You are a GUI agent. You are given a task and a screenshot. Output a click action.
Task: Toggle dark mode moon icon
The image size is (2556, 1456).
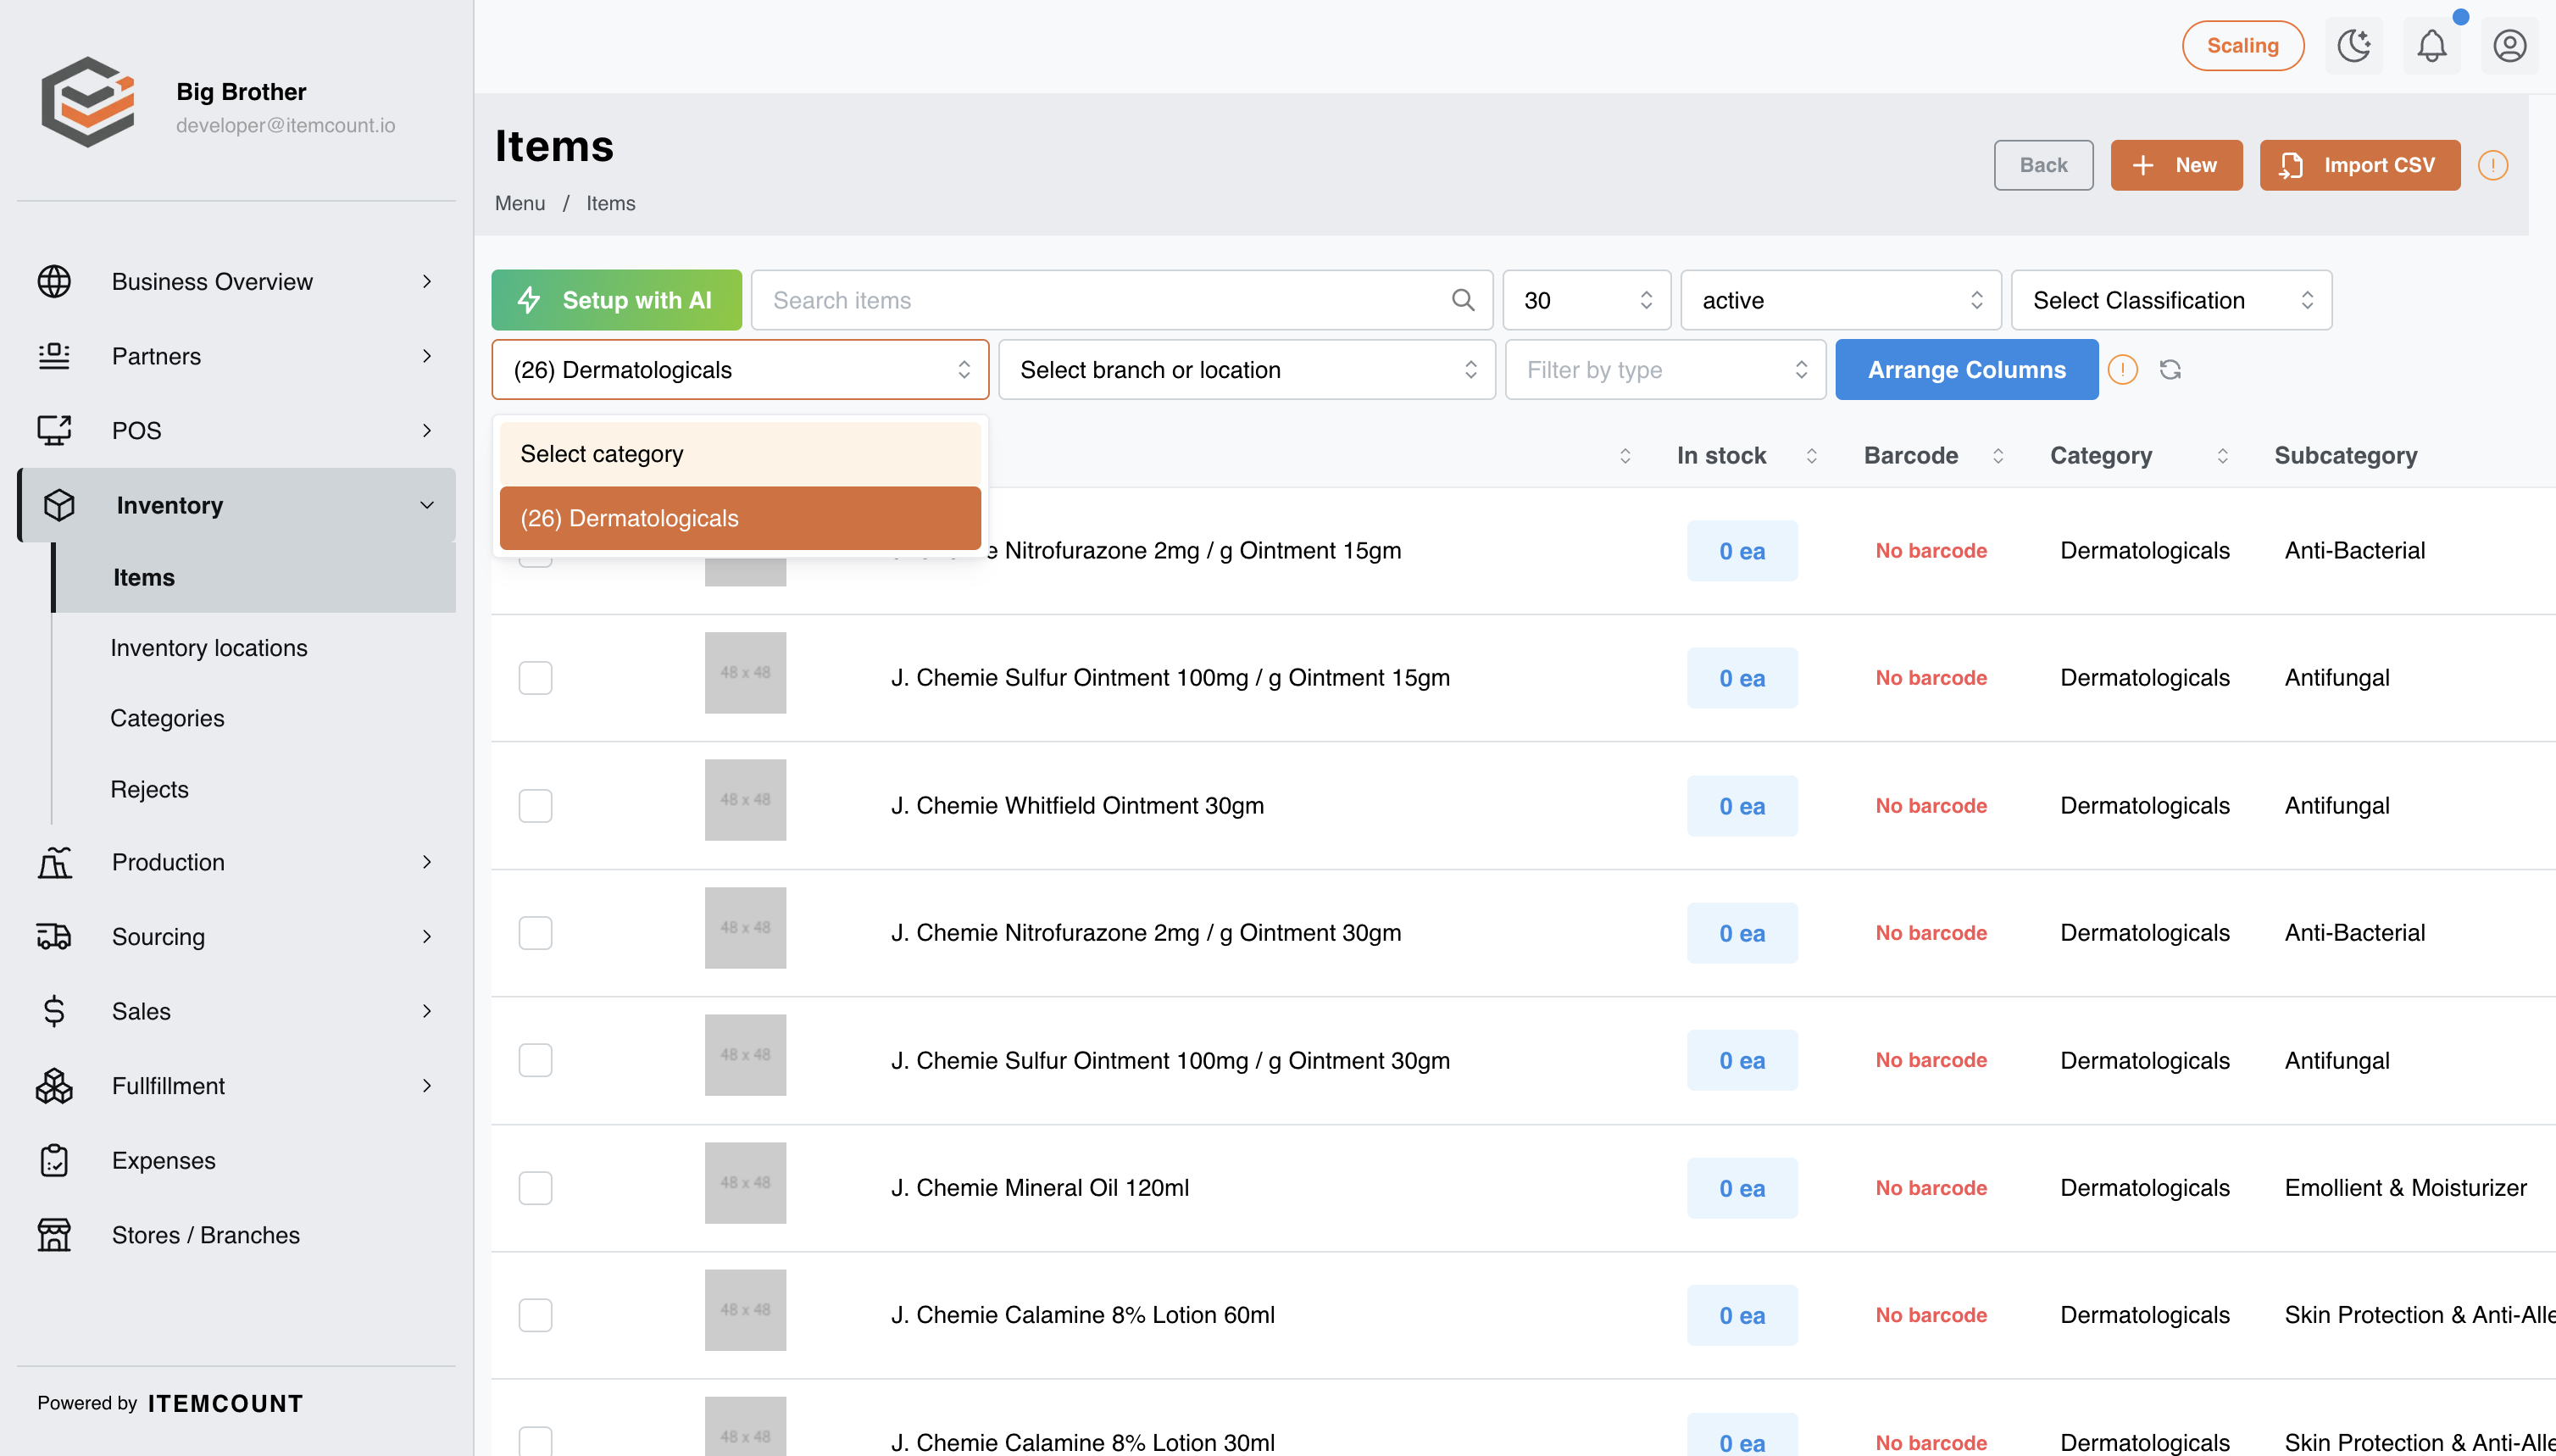[2354, 46]
